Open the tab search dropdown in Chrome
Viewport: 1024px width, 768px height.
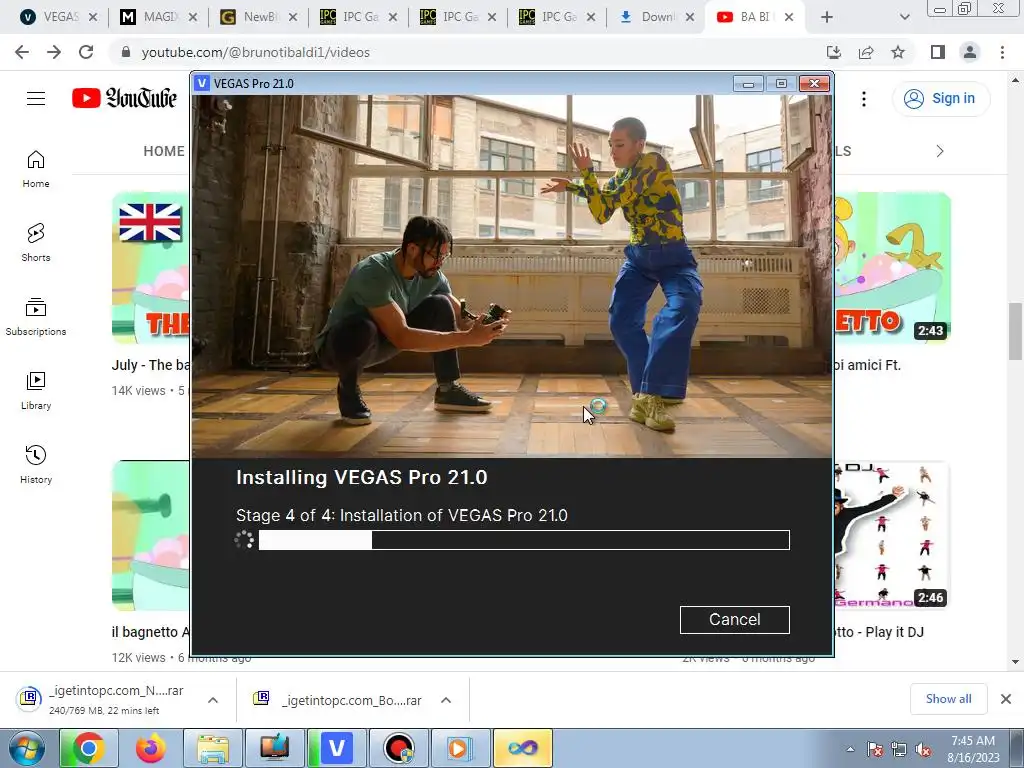904,17
